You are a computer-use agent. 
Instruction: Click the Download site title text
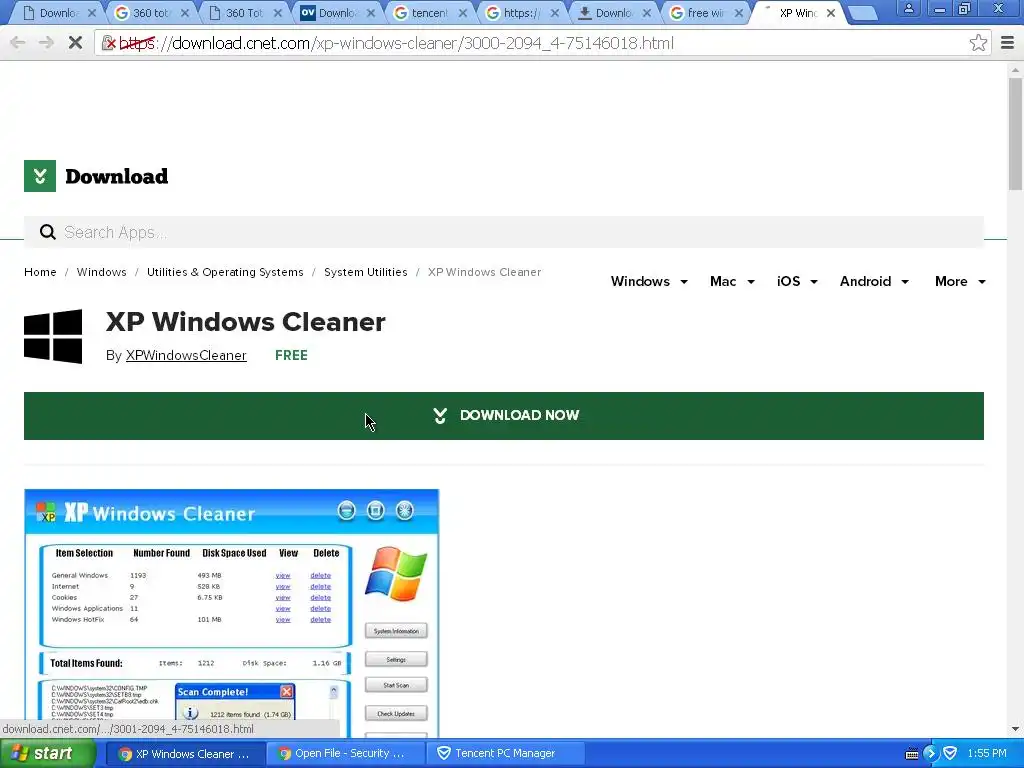coord(117,176)
